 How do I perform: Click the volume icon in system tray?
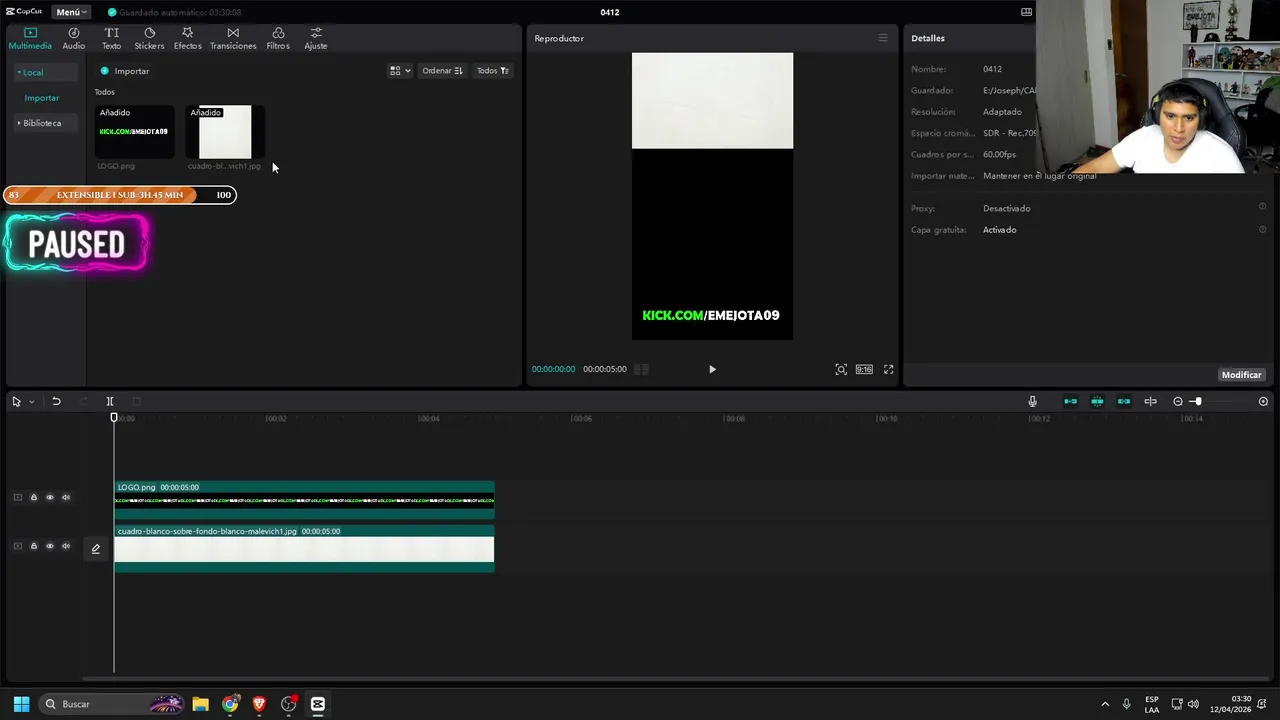point(1193,704)
